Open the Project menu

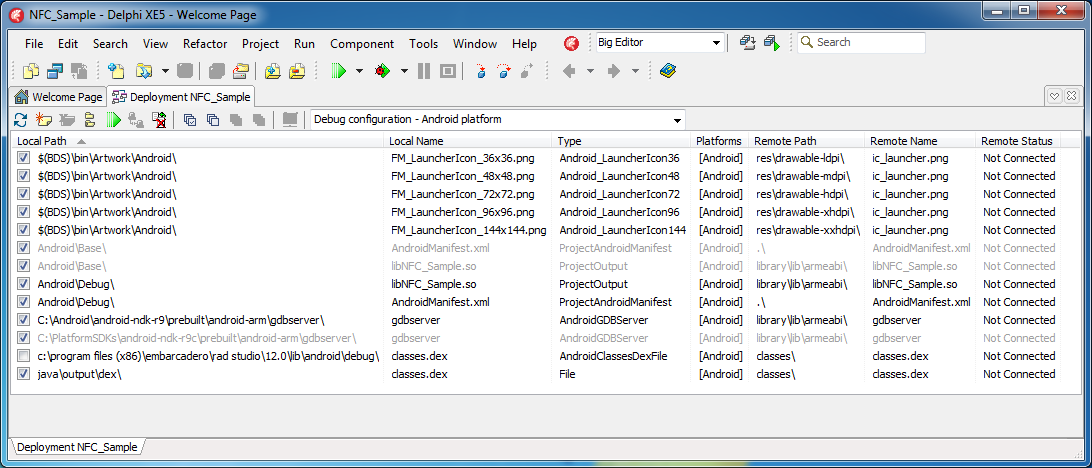[x=260, y=44]
